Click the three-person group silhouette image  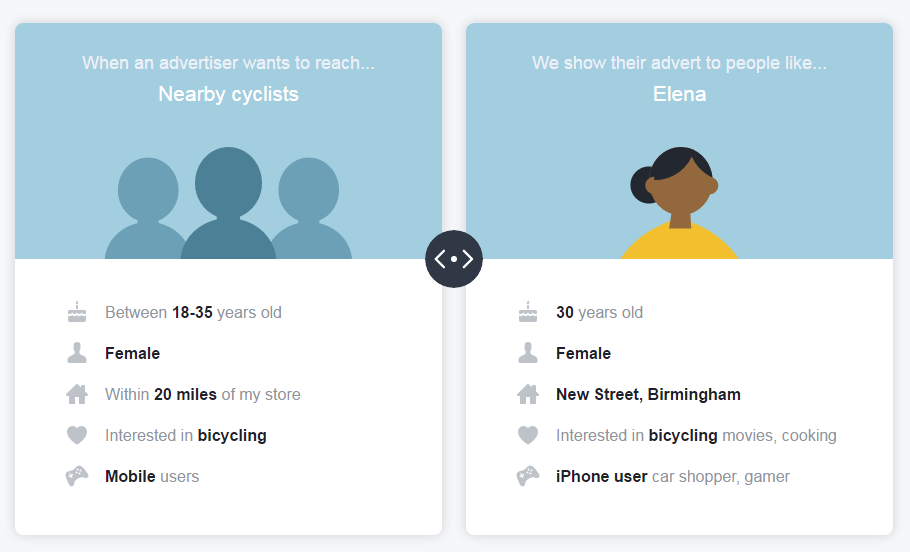coord(228,205)
